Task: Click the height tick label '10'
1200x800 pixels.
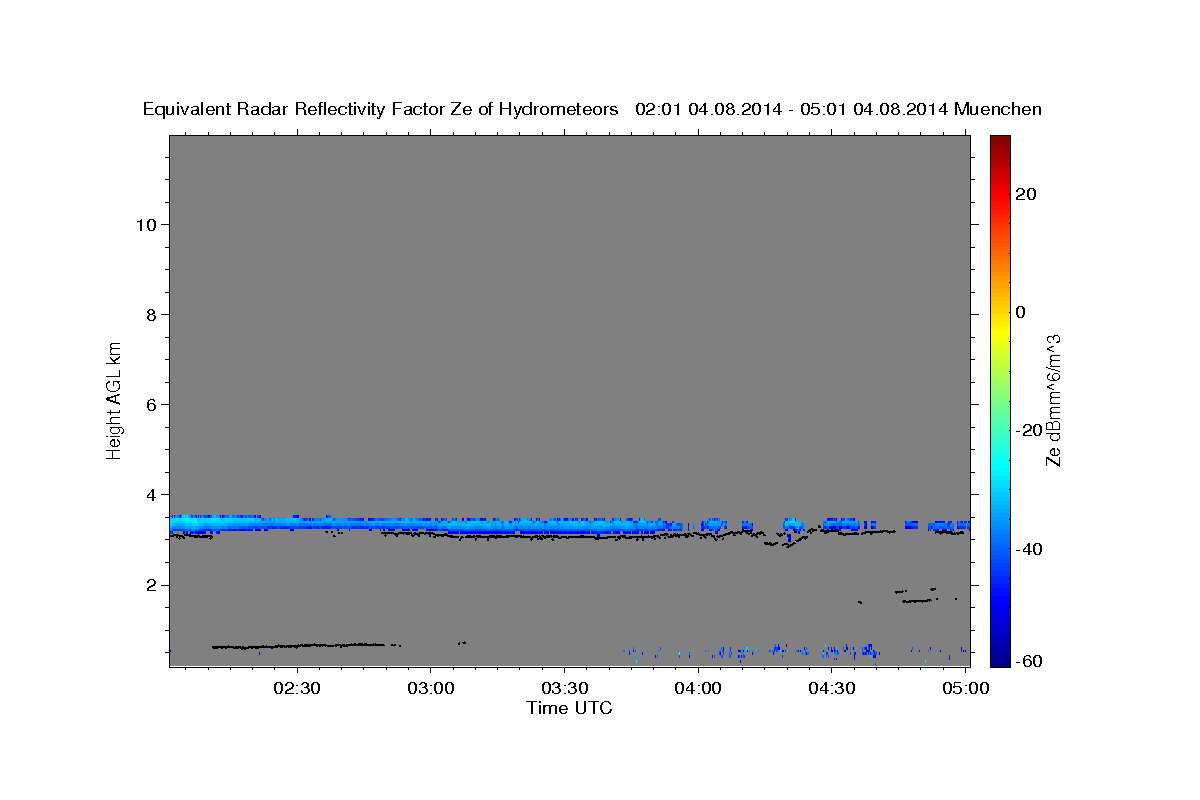Action: [146, 224]
